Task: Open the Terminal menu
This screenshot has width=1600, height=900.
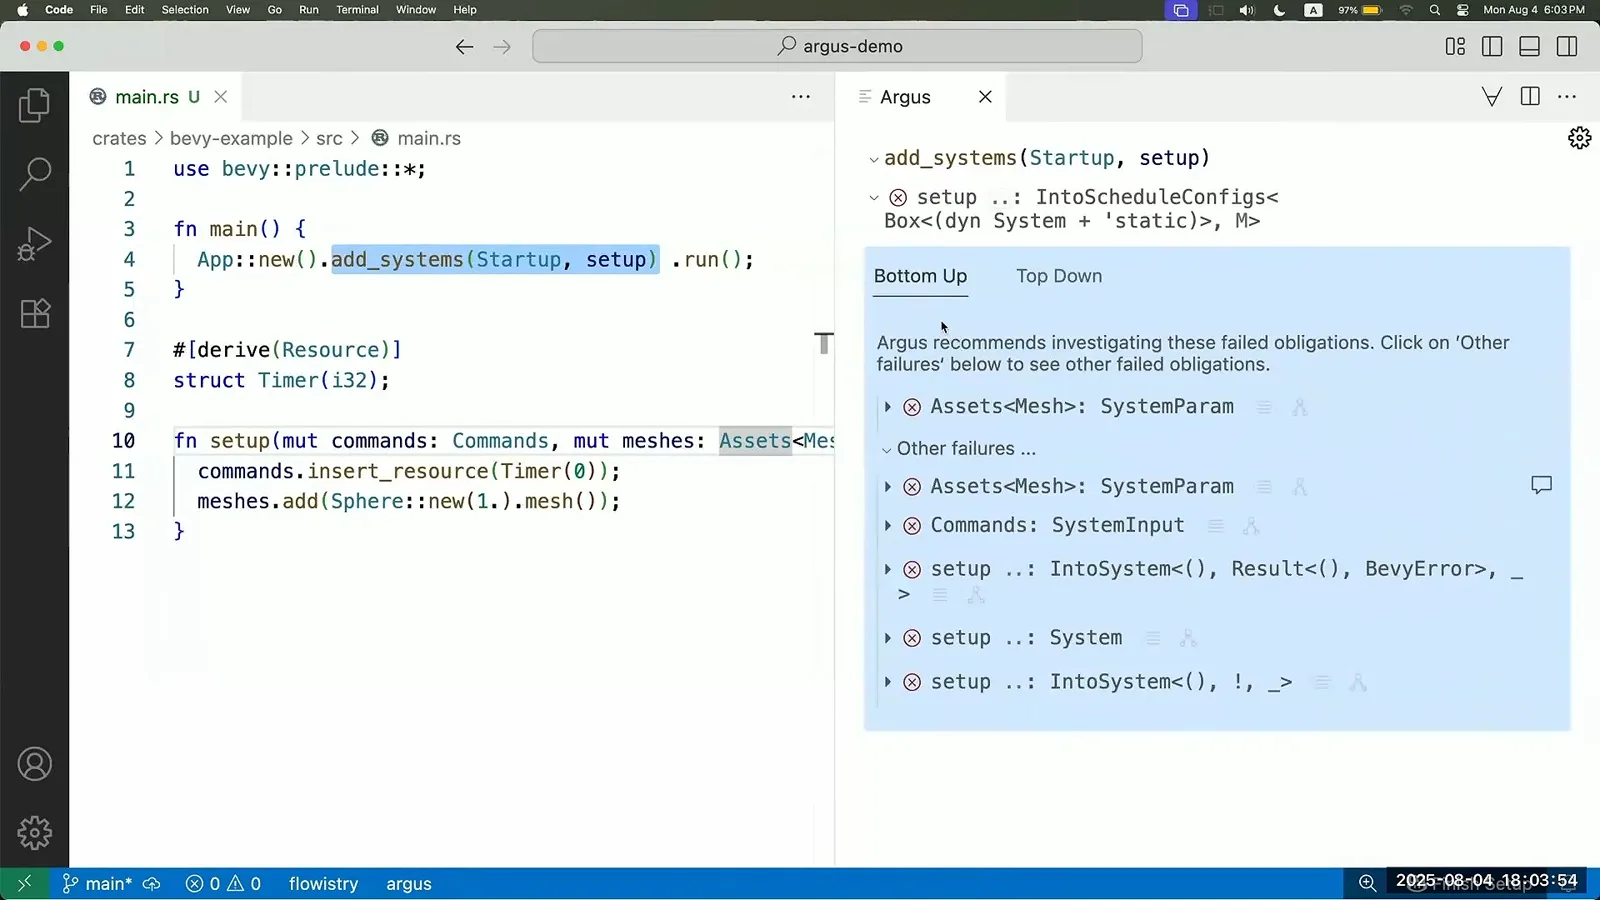Action: pyautogui.click(x=357, y=10)
